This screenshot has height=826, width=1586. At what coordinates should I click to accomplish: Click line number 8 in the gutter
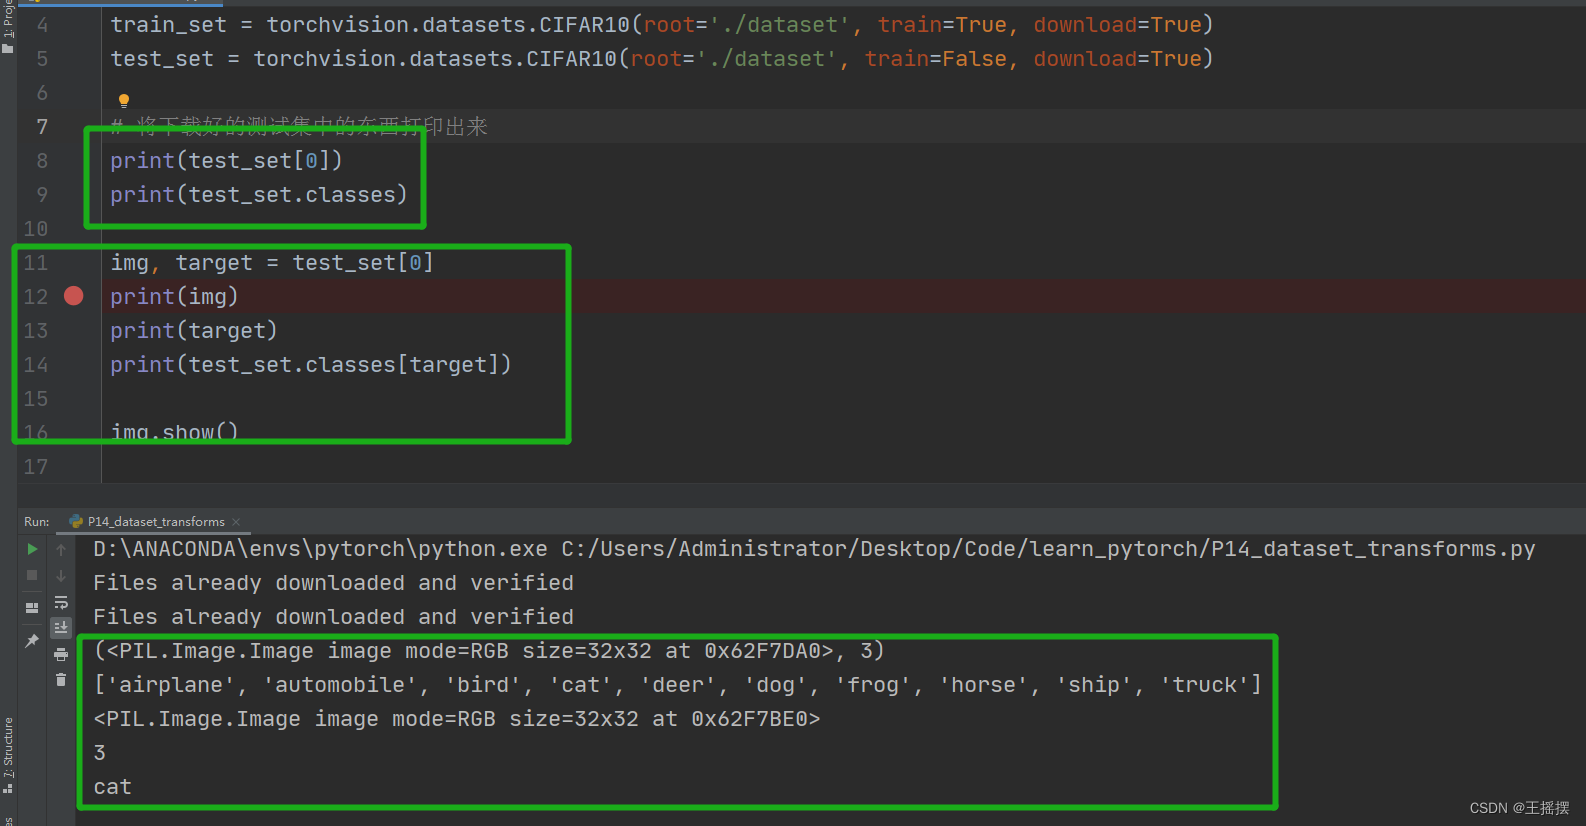pyautogui.click(x=42, y=160)
